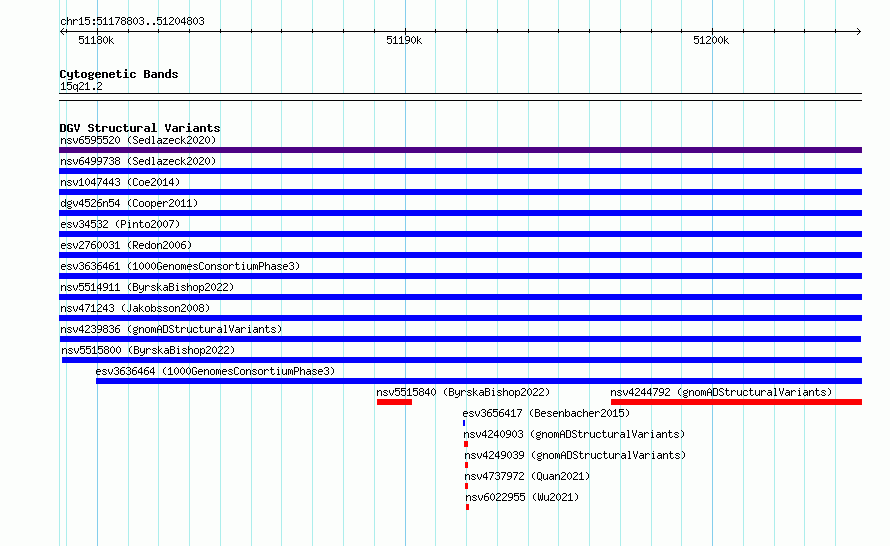890x546 pixels.
Task: Click the blue bar under dgv4526n54
Action: click(x=460, y=213)
